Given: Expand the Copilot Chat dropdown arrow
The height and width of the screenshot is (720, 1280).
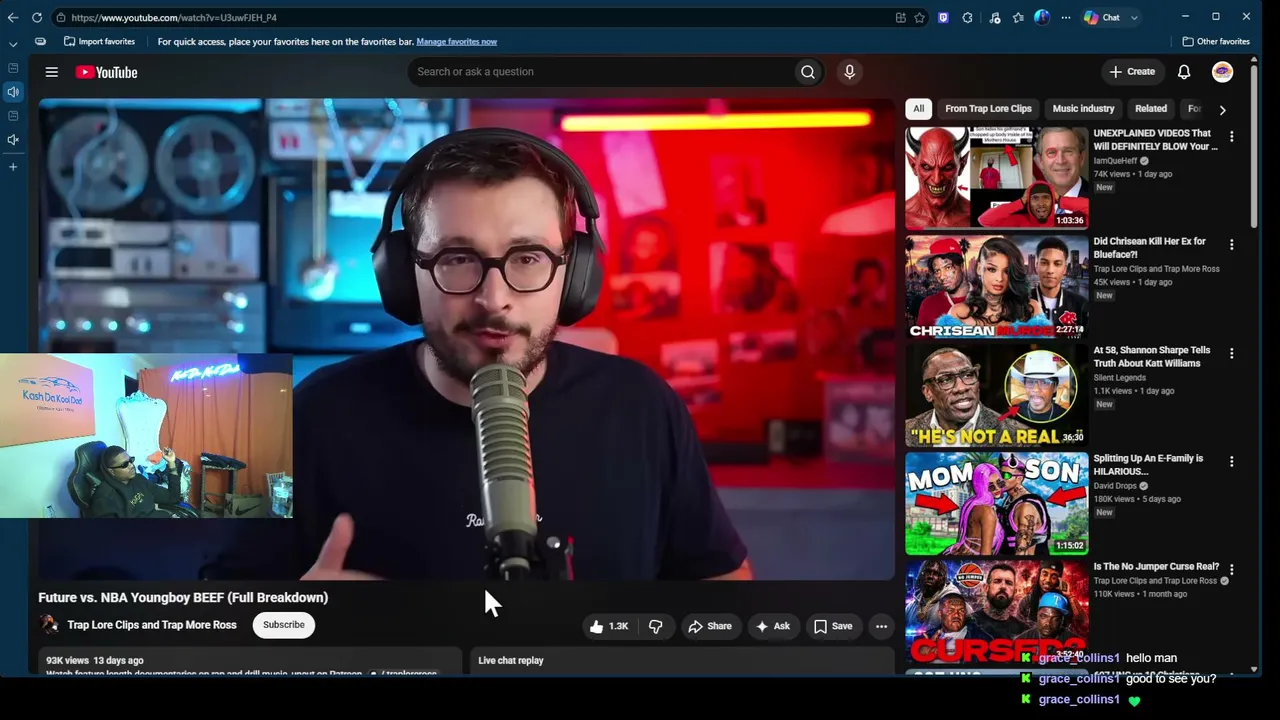Looking at the screenshot, I should point(1134,17).
